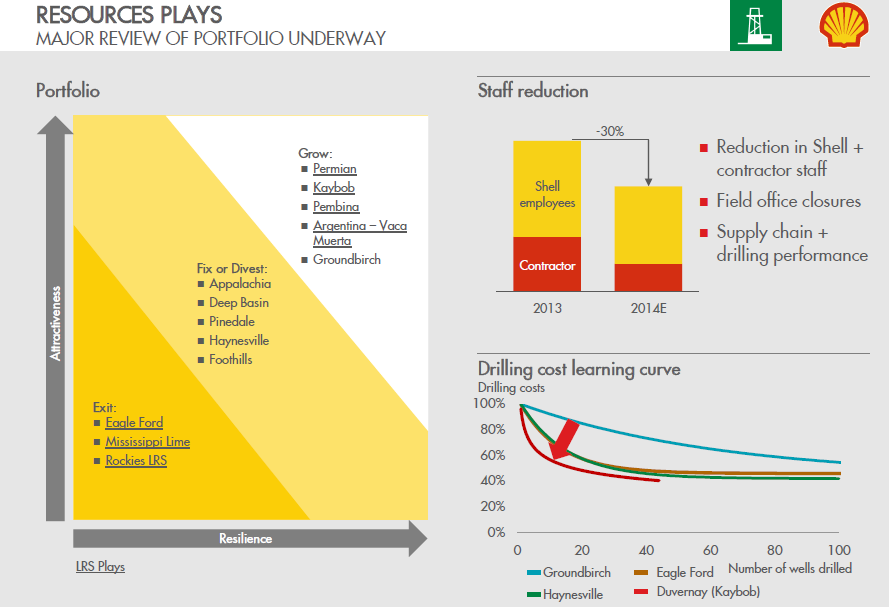This screenshot has width=889, height=607.
Task: Open the Permian link
Action: click(334, 169)
